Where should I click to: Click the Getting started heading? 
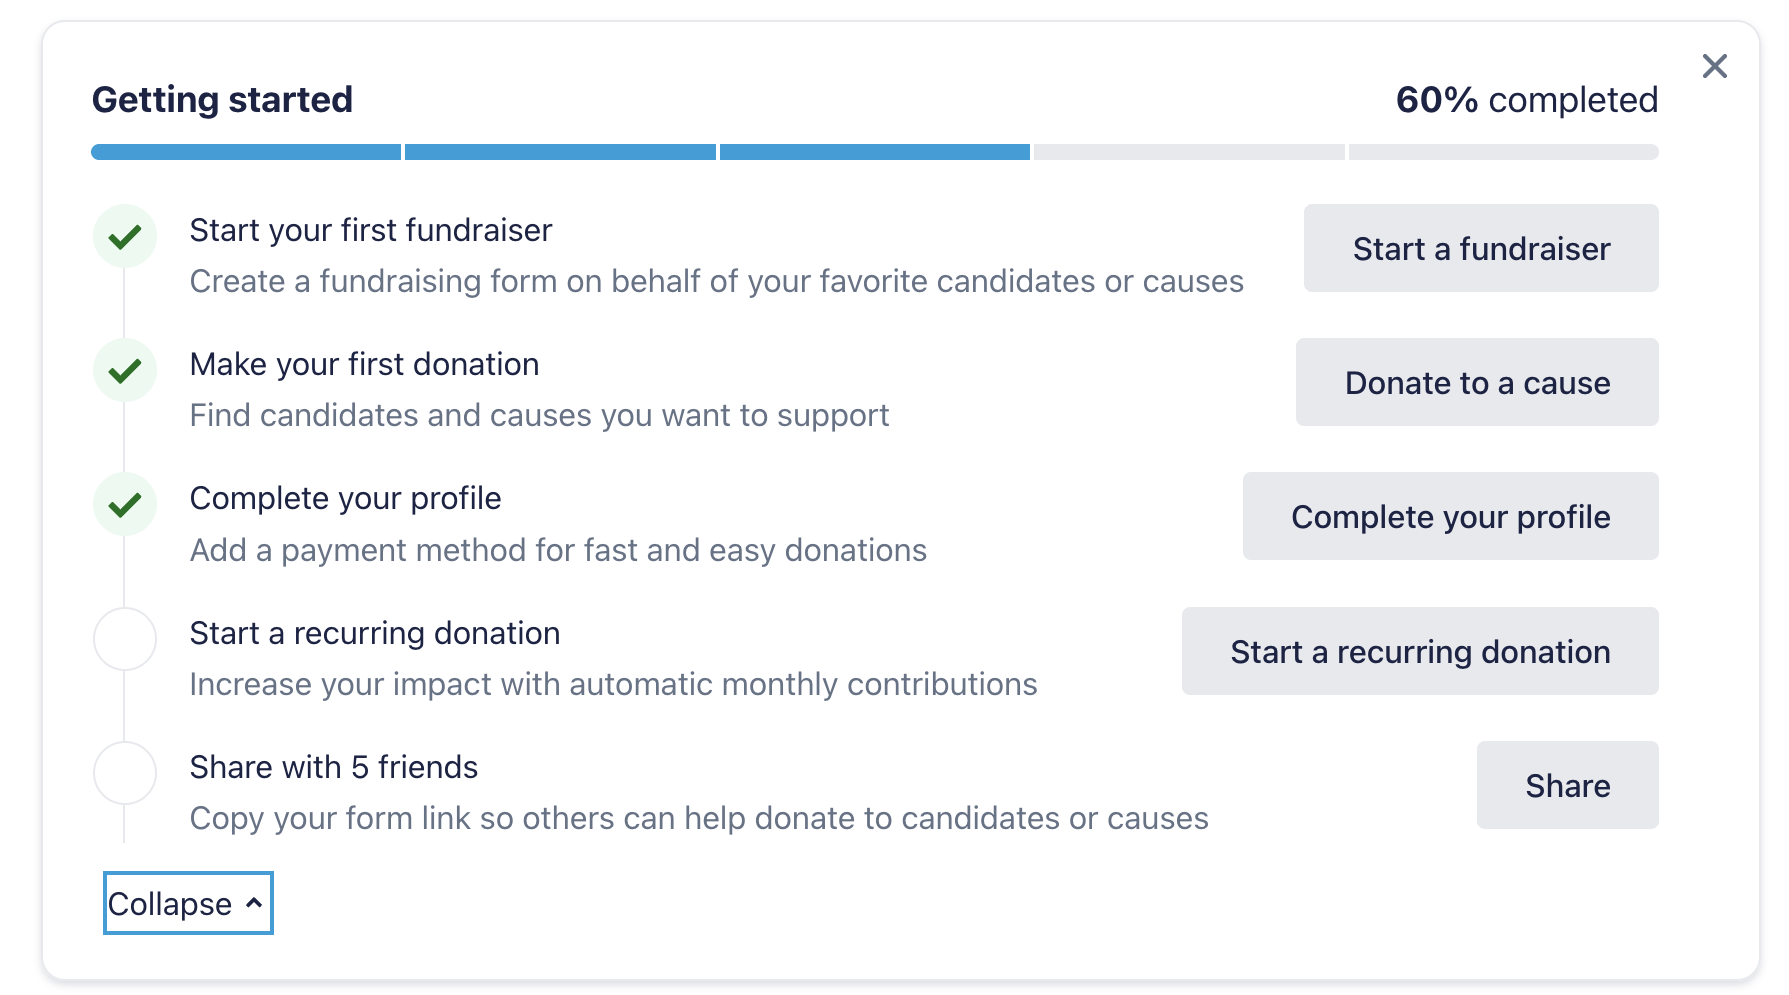(x=222, y=99)
